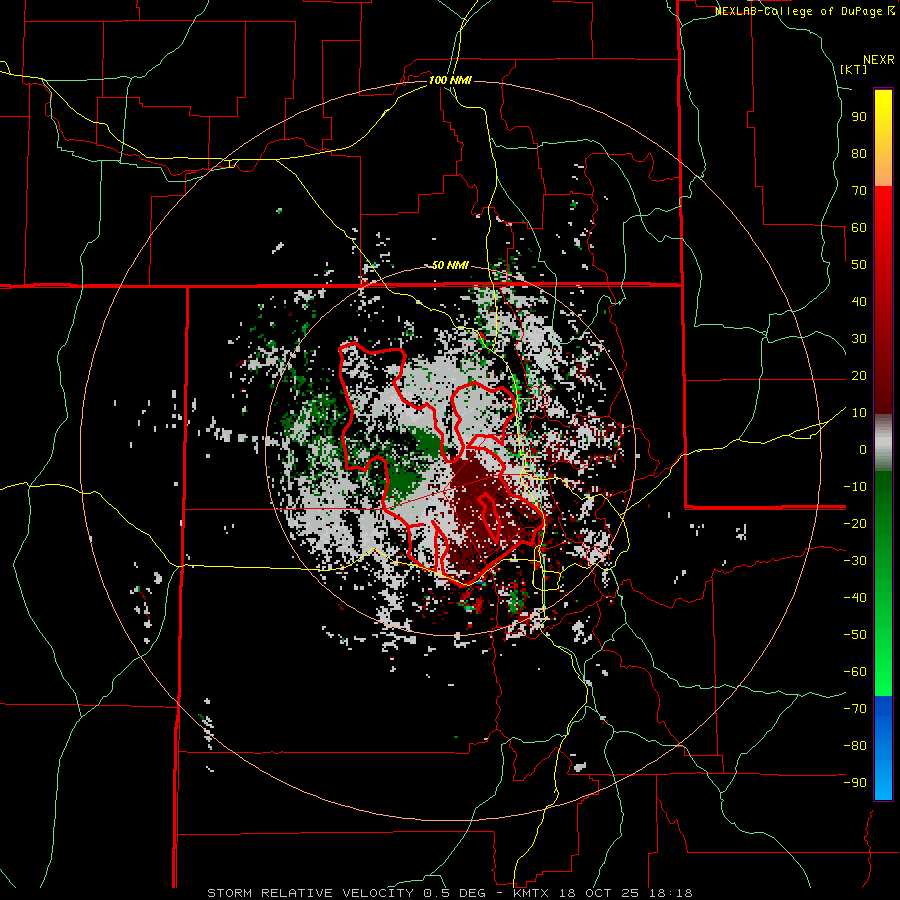
Task: Click the 60 value on the velocity scale
Action: click(x=859, y=227)
